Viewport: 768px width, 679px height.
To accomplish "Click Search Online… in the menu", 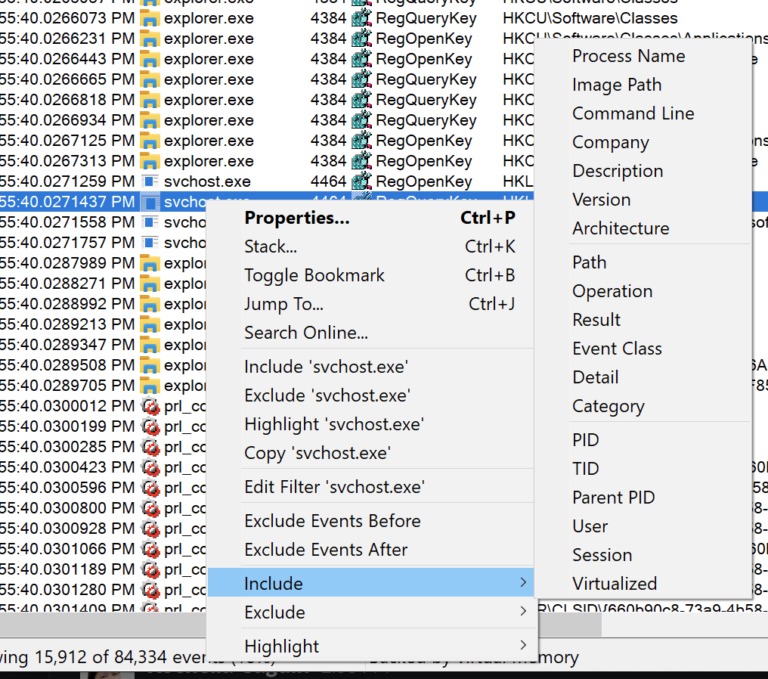I will tap(306, 333).
